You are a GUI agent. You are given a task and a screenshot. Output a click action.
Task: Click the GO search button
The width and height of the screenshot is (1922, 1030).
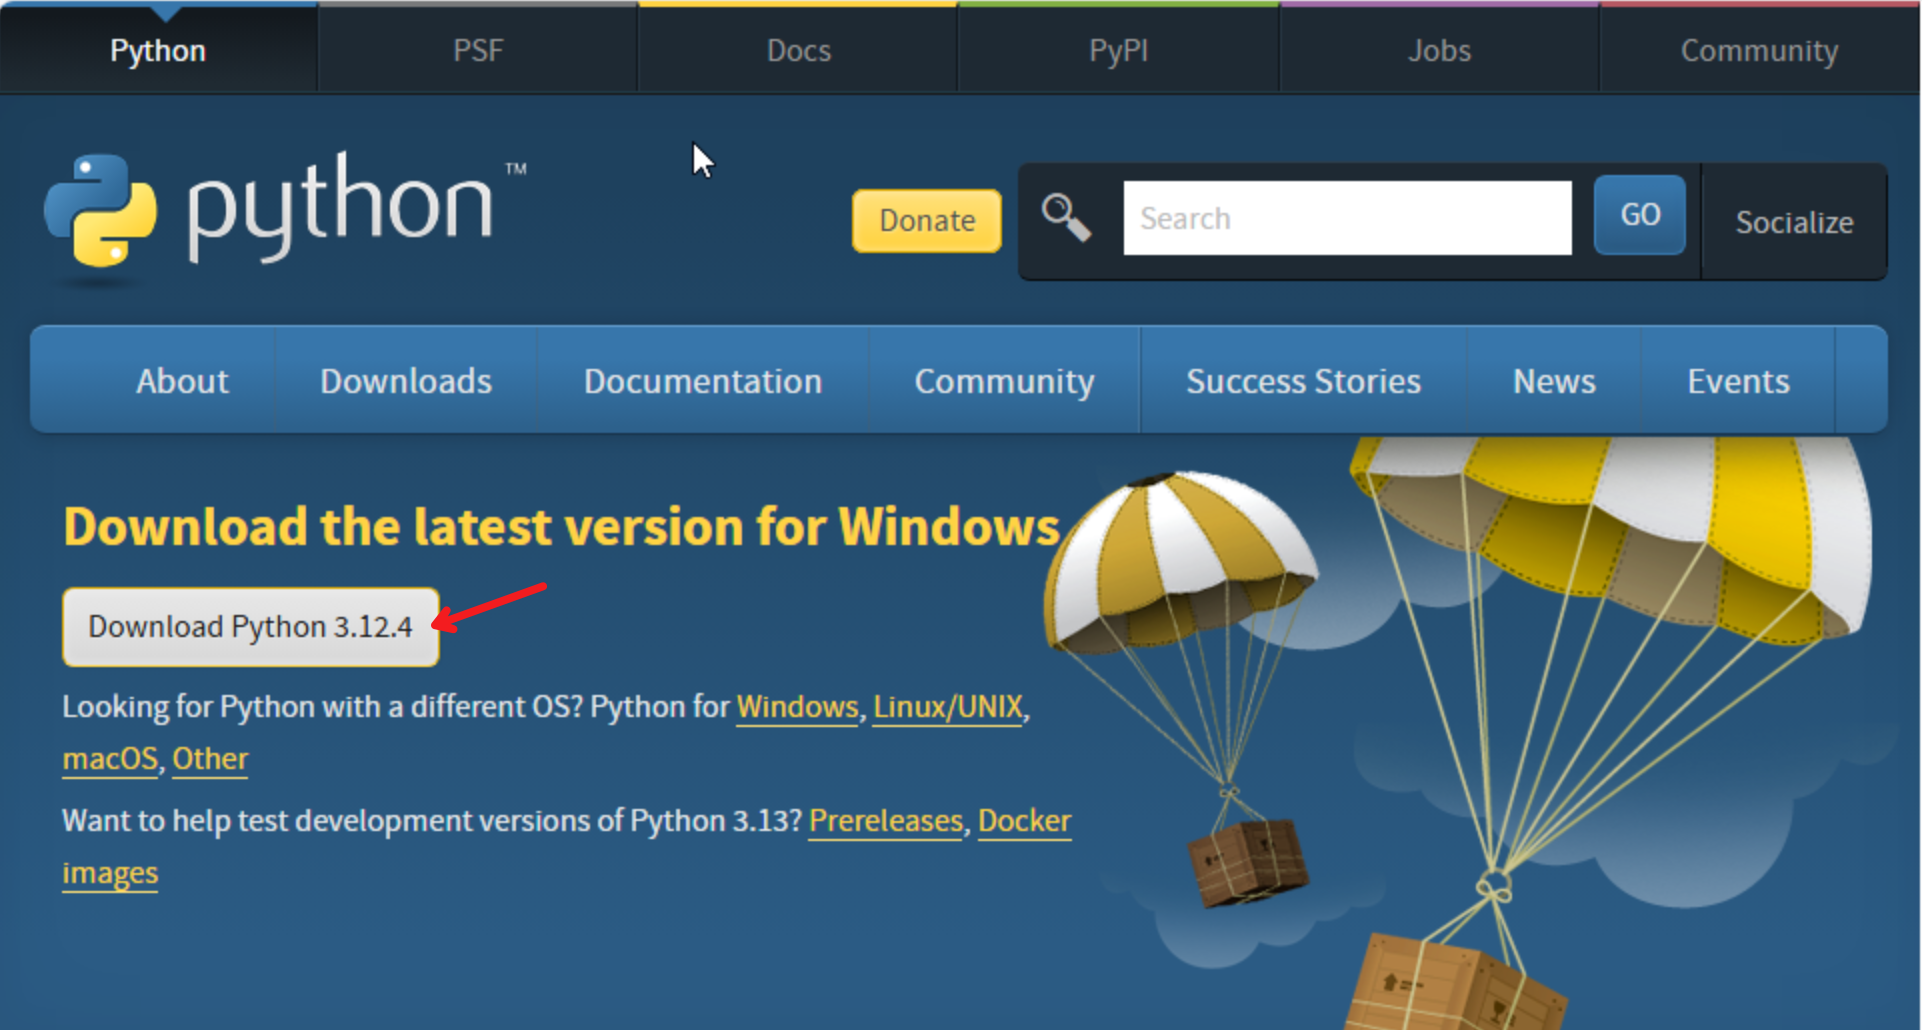click(1640, 215)
